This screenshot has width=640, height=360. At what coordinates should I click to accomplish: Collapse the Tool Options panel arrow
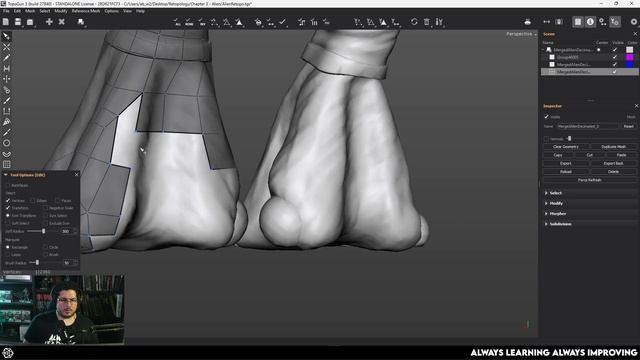click(x=6, y=175)
